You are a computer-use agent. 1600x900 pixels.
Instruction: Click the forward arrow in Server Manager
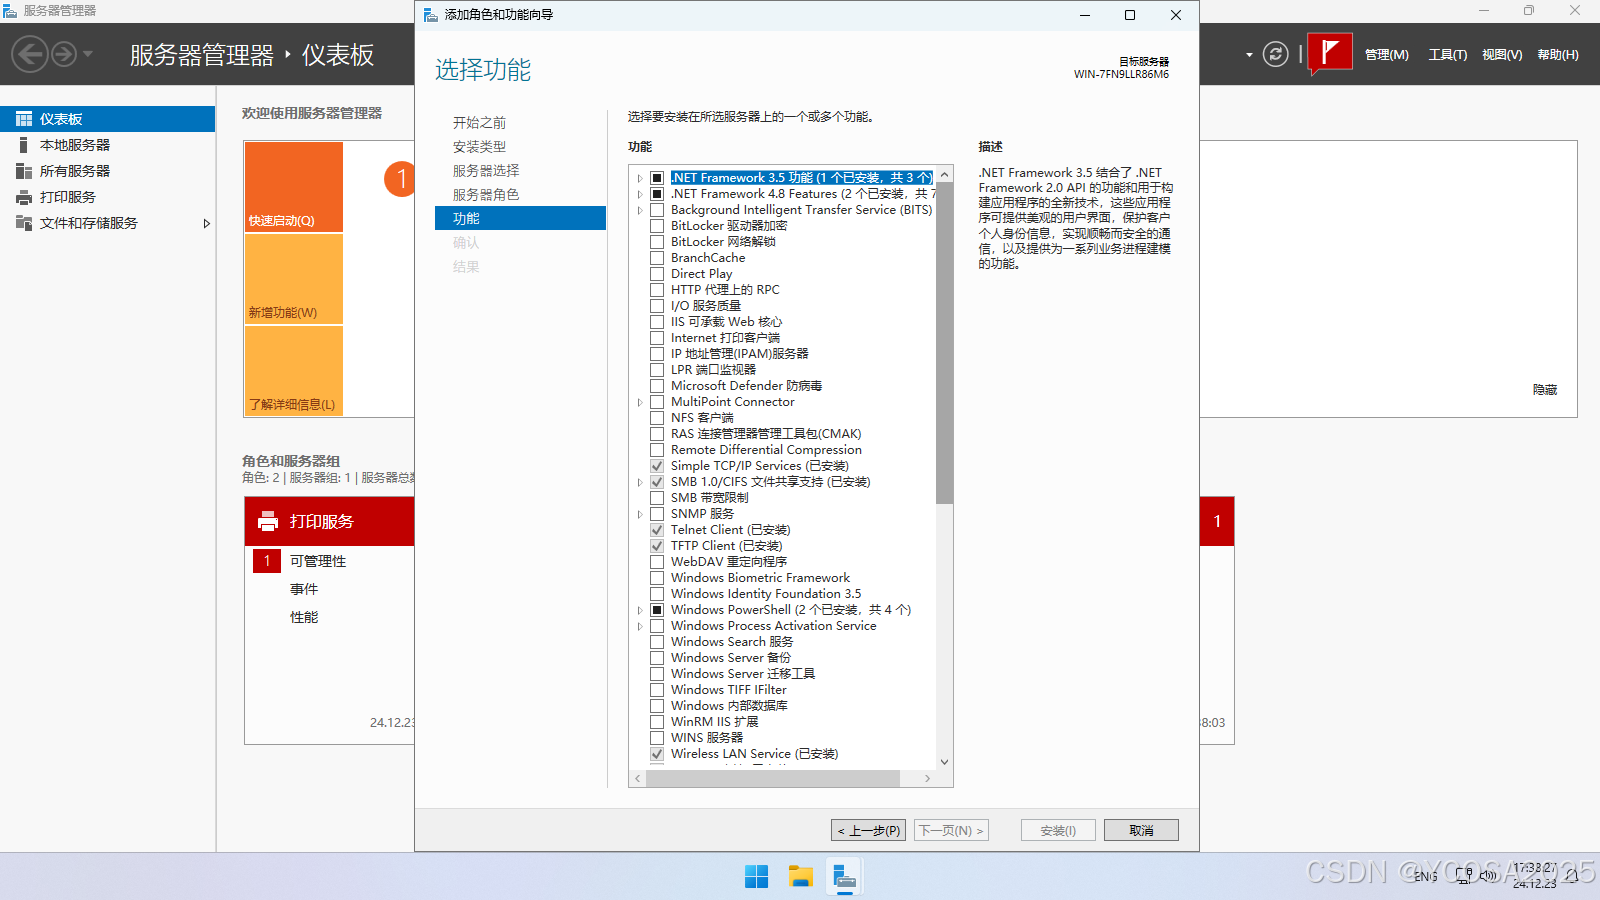(x=64, y=54)
